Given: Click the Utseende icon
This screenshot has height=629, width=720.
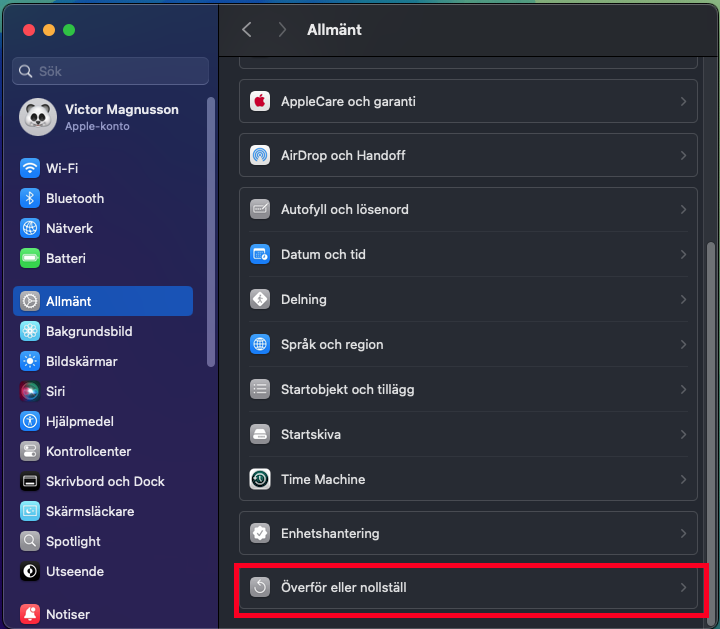Looking at the screenshot, I should point(30,571).
